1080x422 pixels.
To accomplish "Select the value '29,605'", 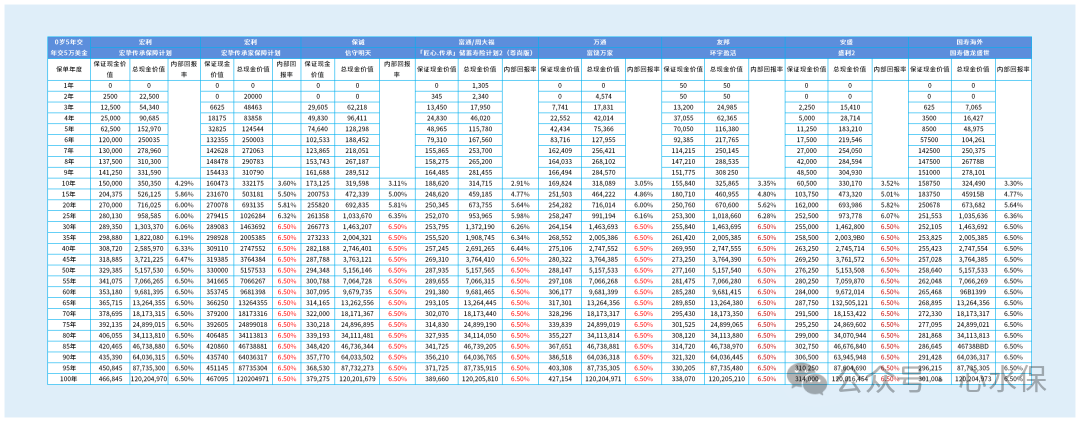I will pos(318,108).
